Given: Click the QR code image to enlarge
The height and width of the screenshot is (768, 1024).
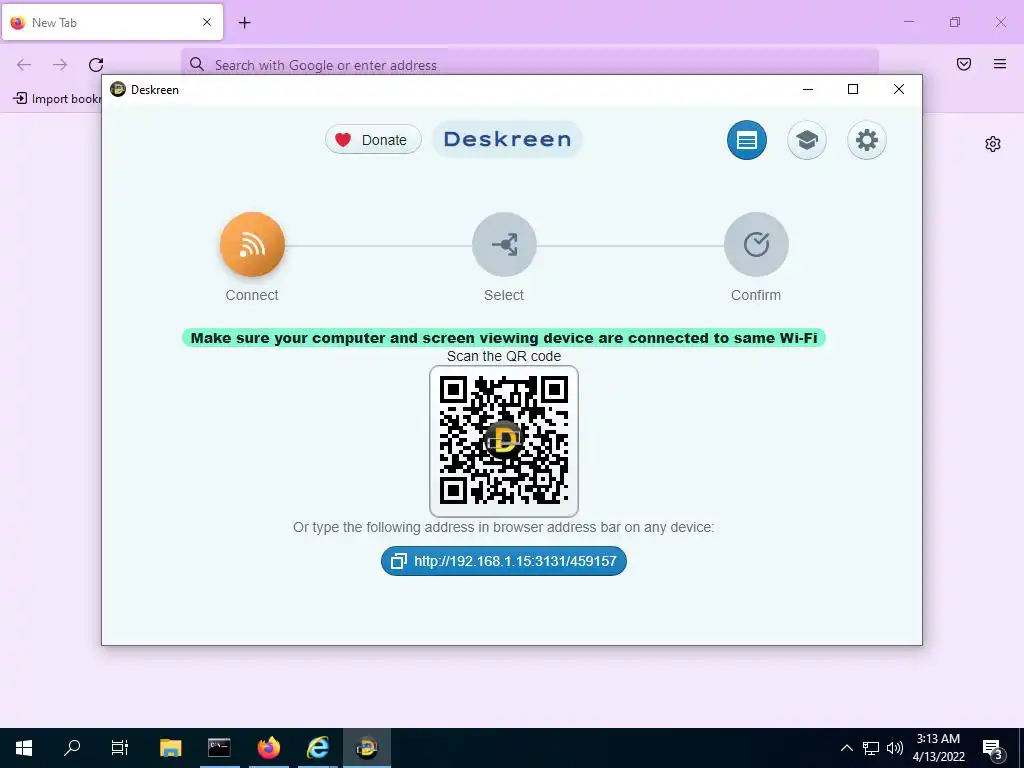Looking at the screenshot, I should pos(504,441).
